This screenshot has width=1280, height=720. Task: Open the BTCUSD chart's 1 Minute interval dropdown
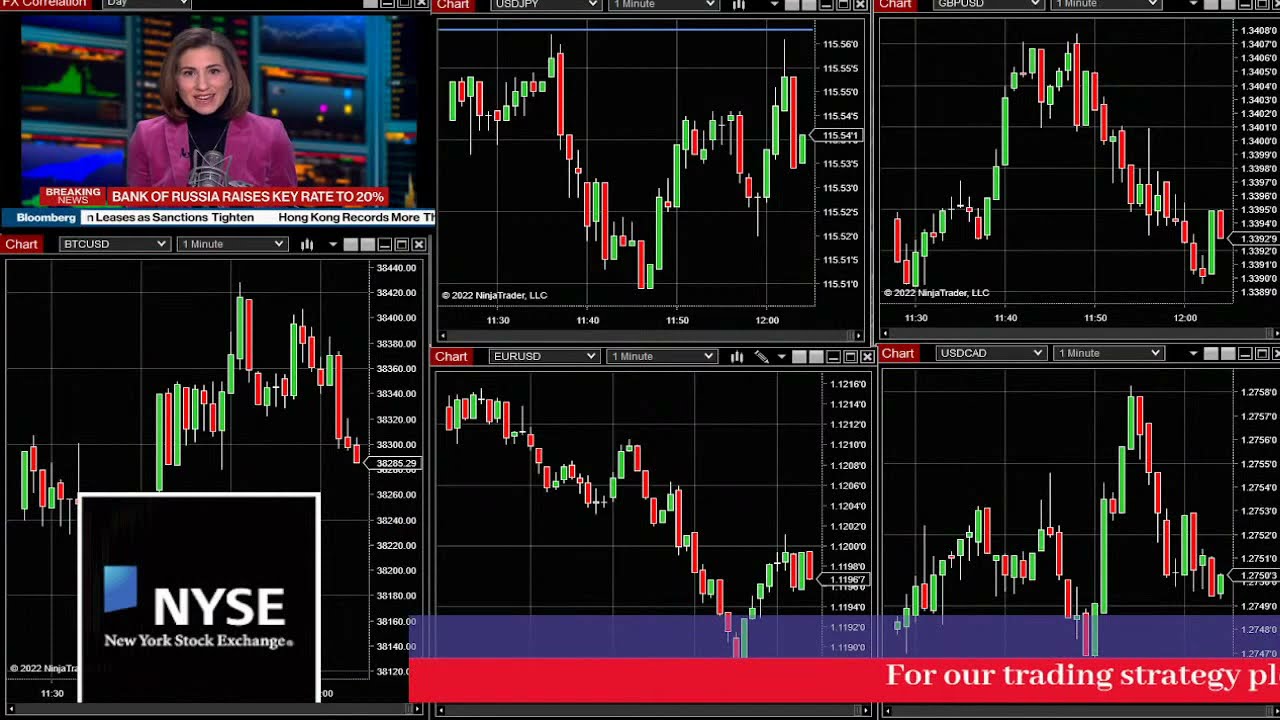pos(232,244)
